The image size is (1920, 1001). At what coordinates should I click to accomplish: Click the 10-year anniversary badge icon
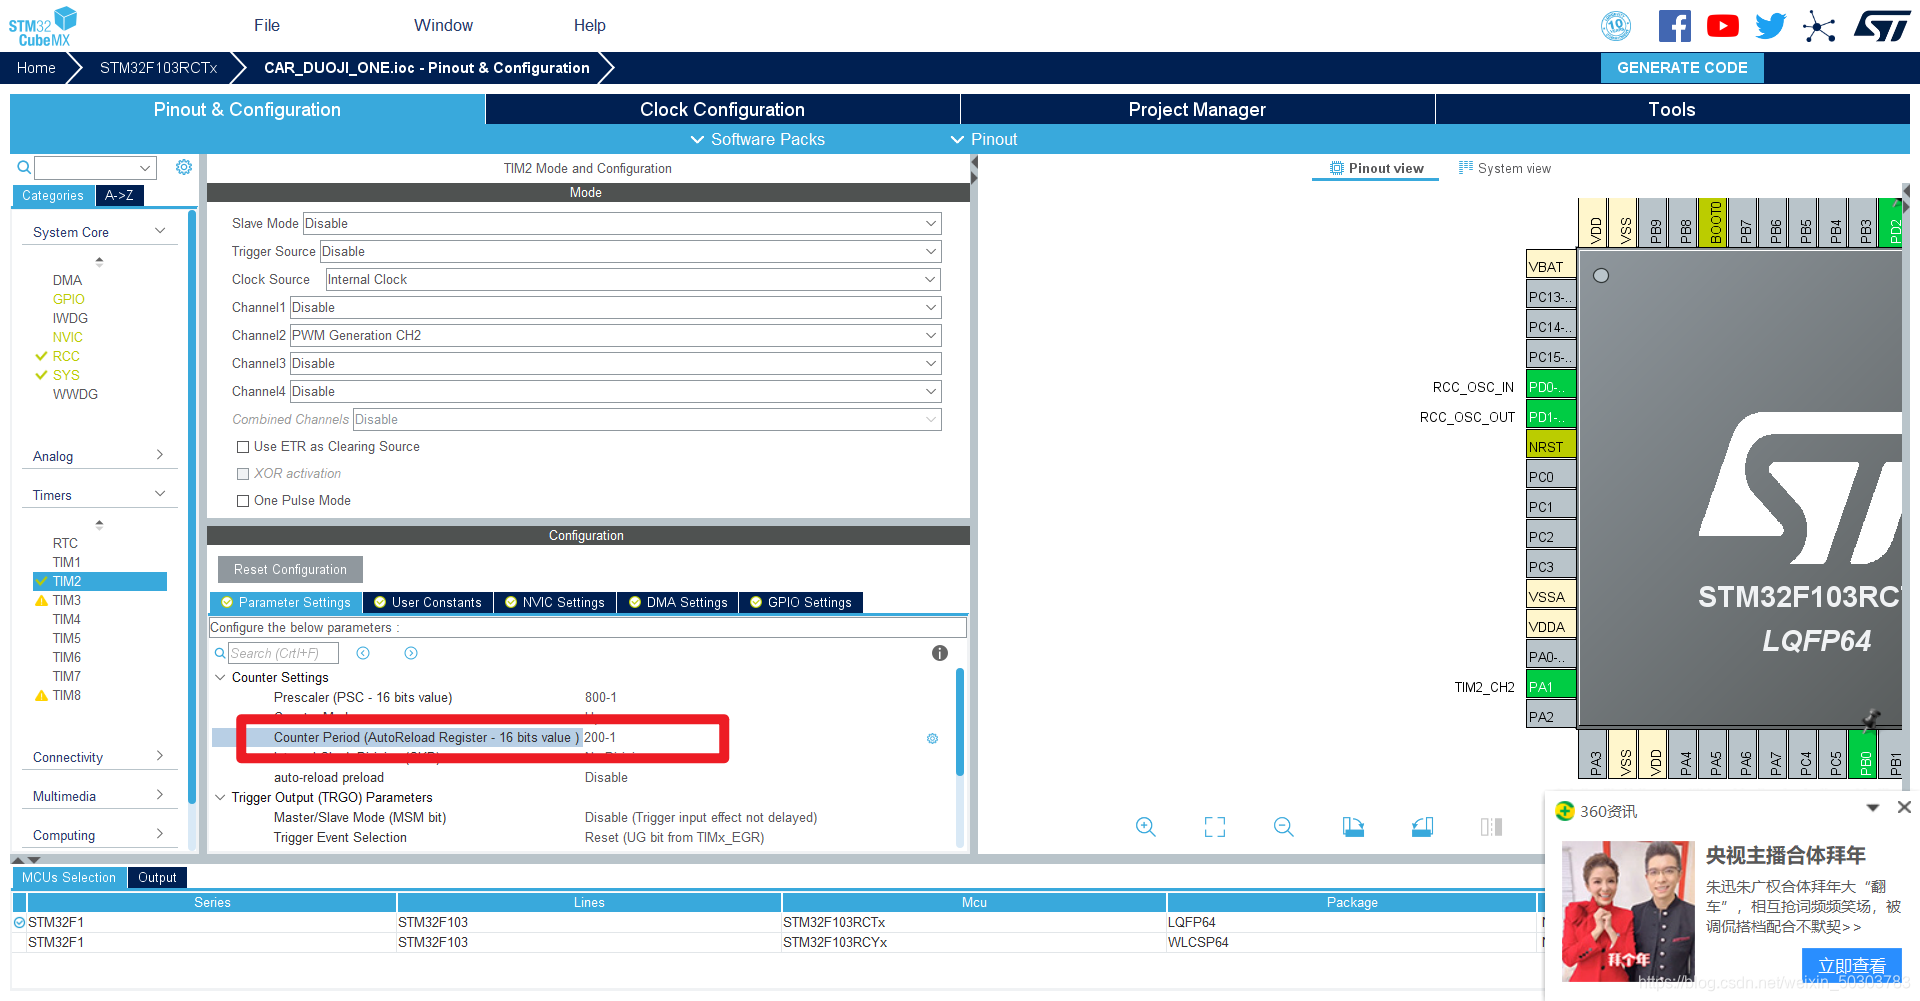[1616, 26]
